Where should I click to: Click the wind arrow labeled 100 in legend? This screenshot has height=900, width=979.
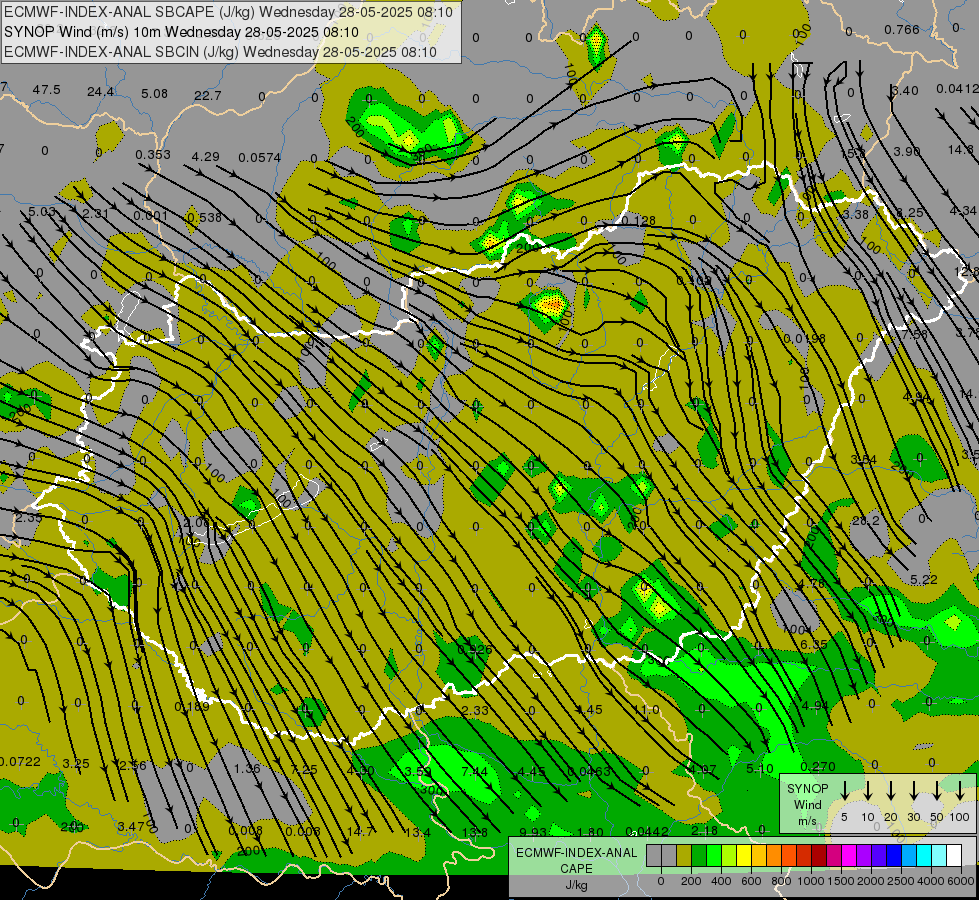(x=960, y=790)
